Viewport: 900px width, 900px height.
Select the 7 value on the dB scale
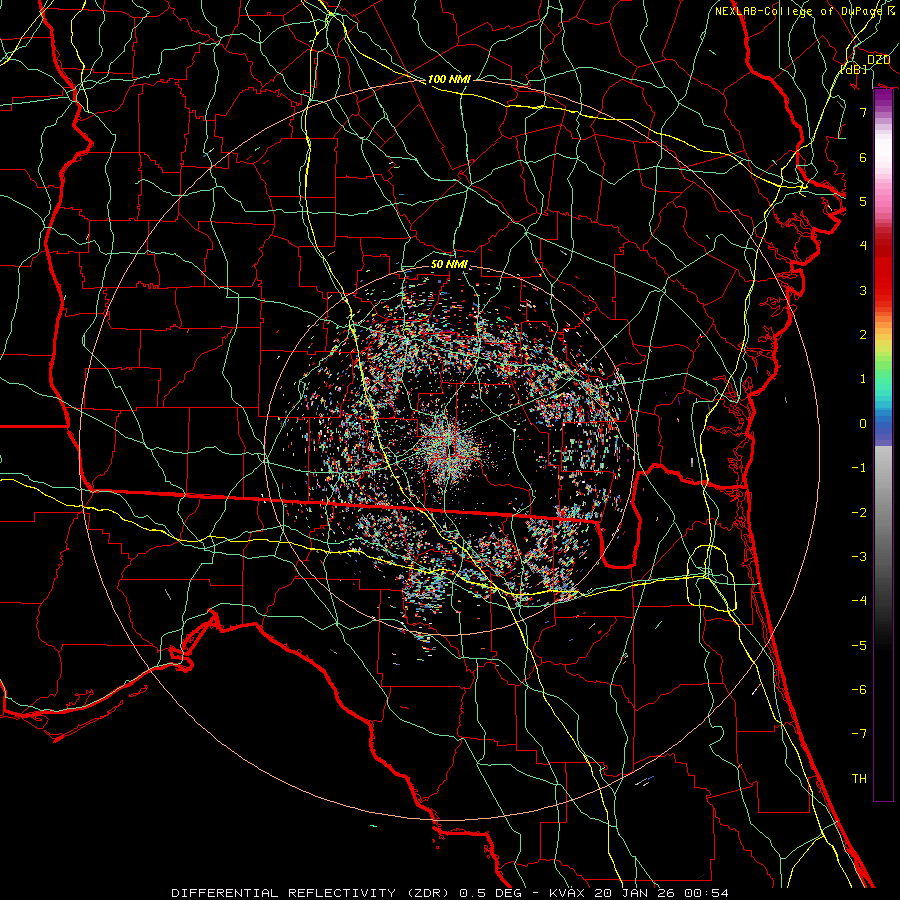point(863,112)
